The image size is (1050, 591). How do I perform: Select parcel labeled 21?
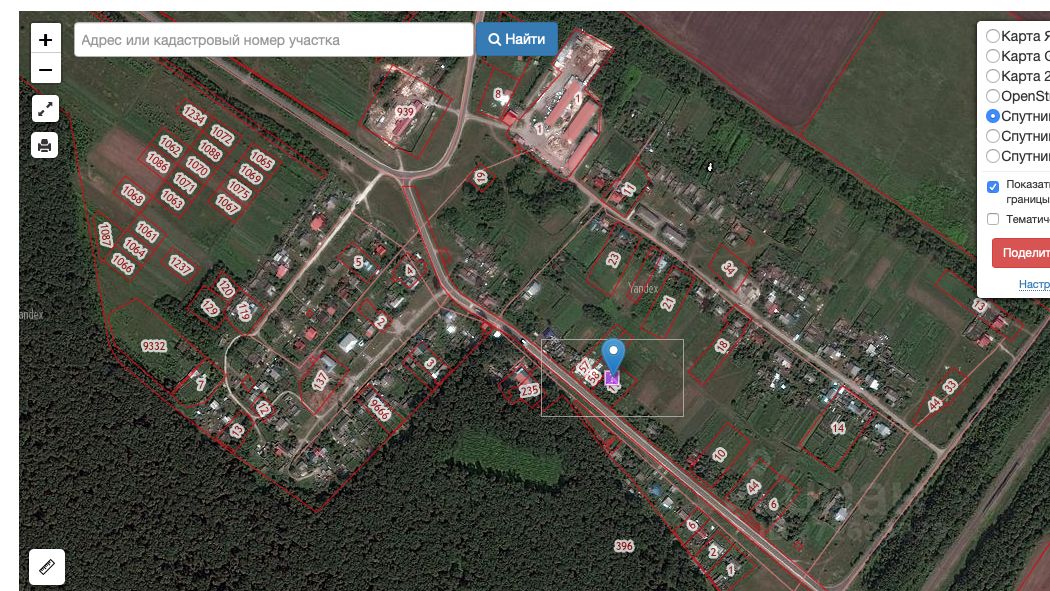(668, 303)
